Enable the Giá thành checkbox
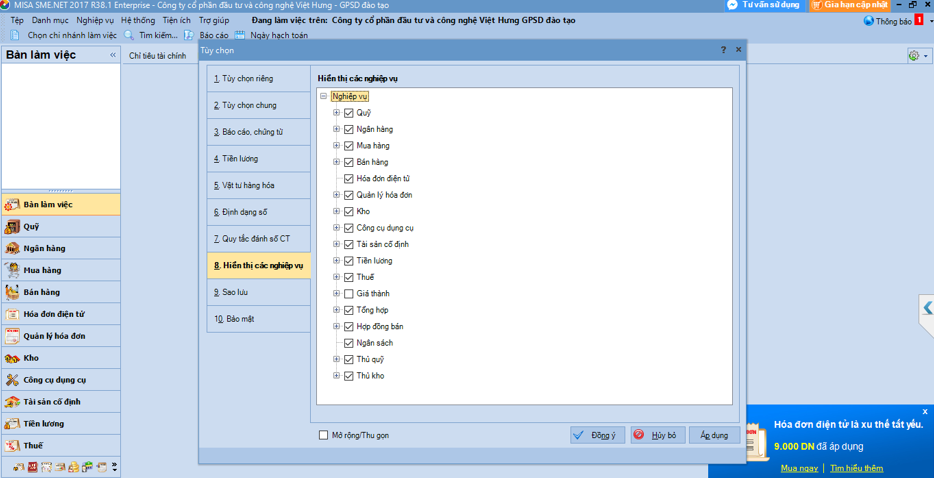The height and width of the screenshot is (478, 934). [x=349, y=294]
